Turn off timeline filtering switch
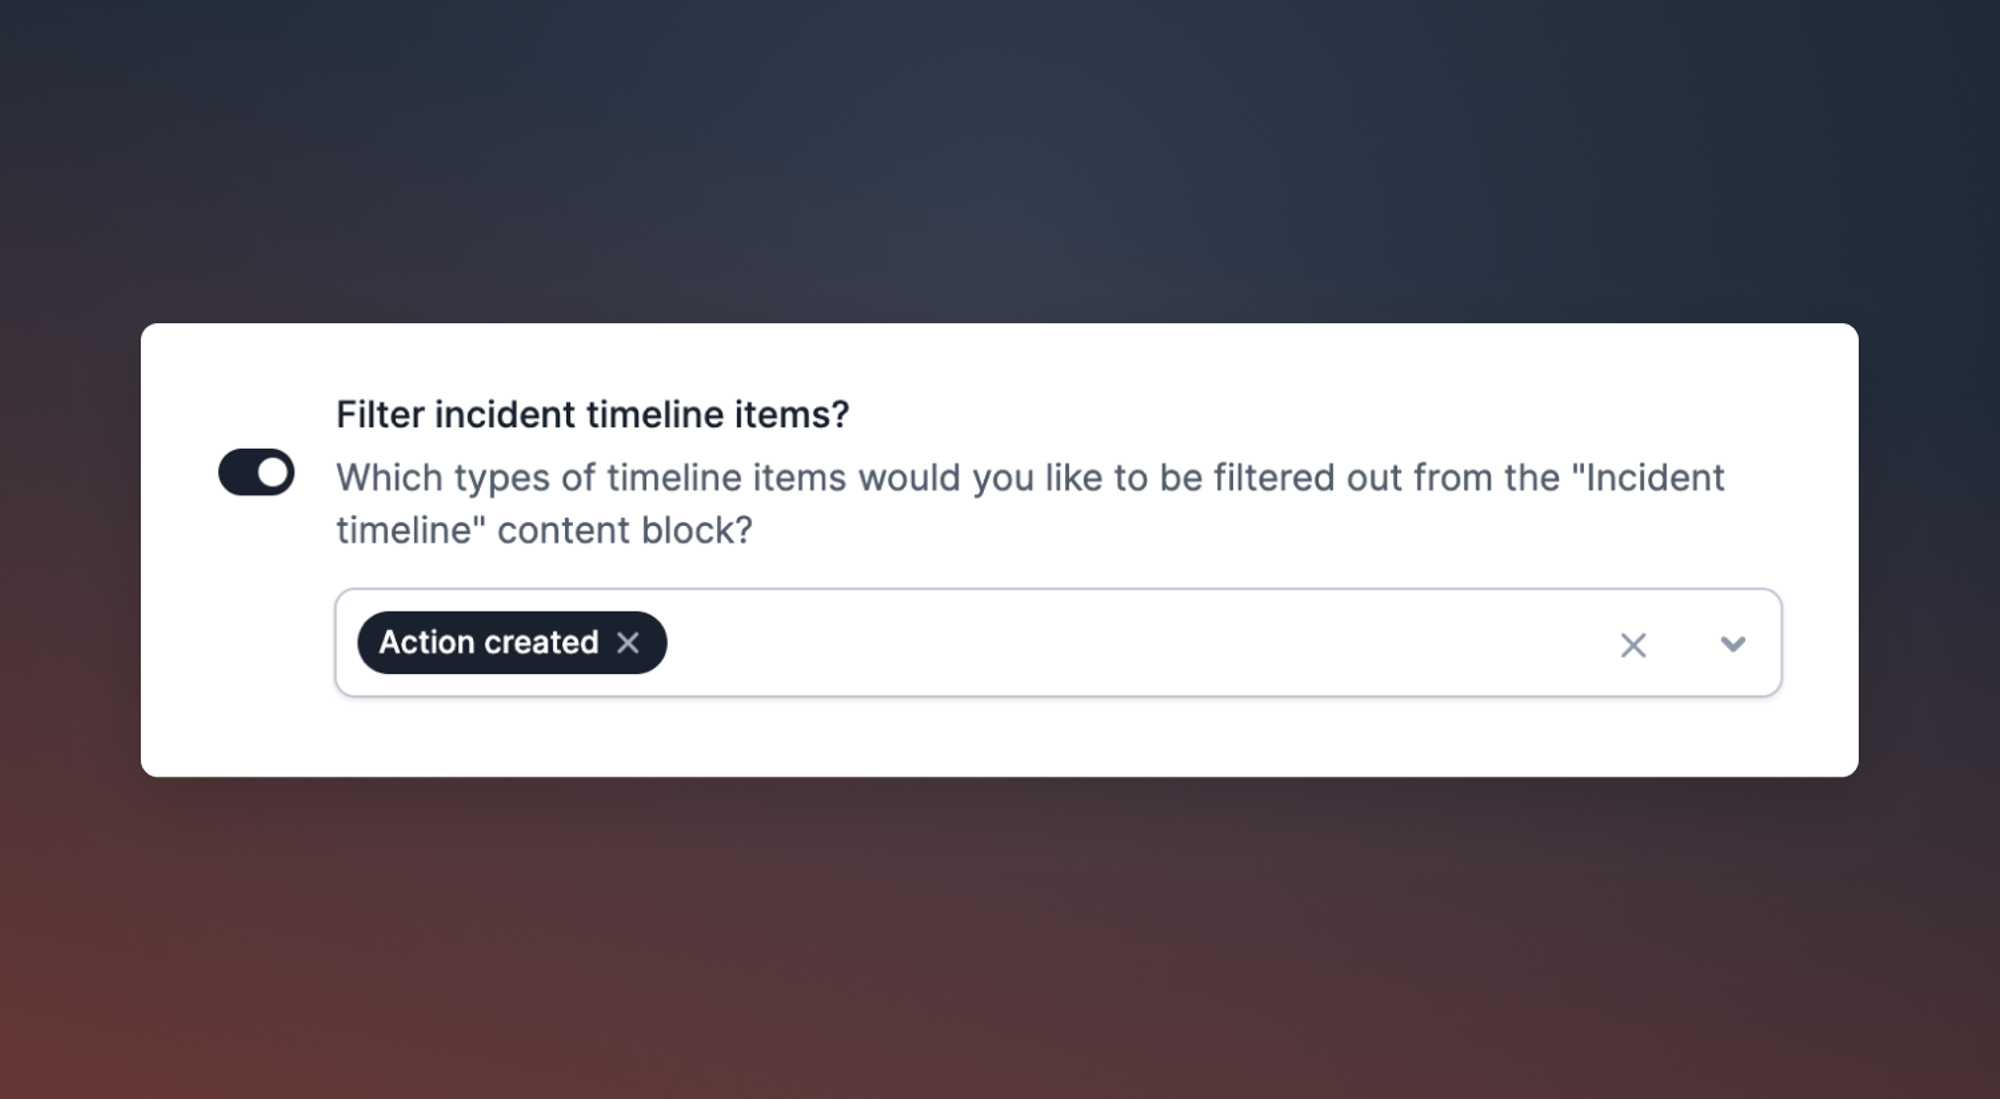Image resolution: width=2000 pixels, height=1099 pixels. tap(256, 472)
